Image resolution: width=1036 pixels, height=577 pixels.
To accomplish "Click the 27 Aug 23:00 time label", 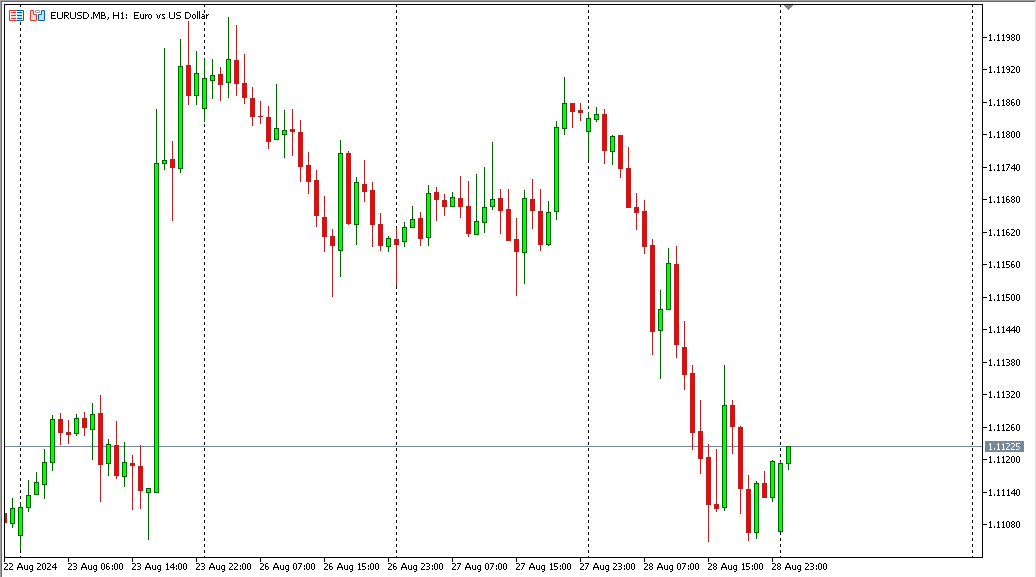I will (x=608, y=566).
